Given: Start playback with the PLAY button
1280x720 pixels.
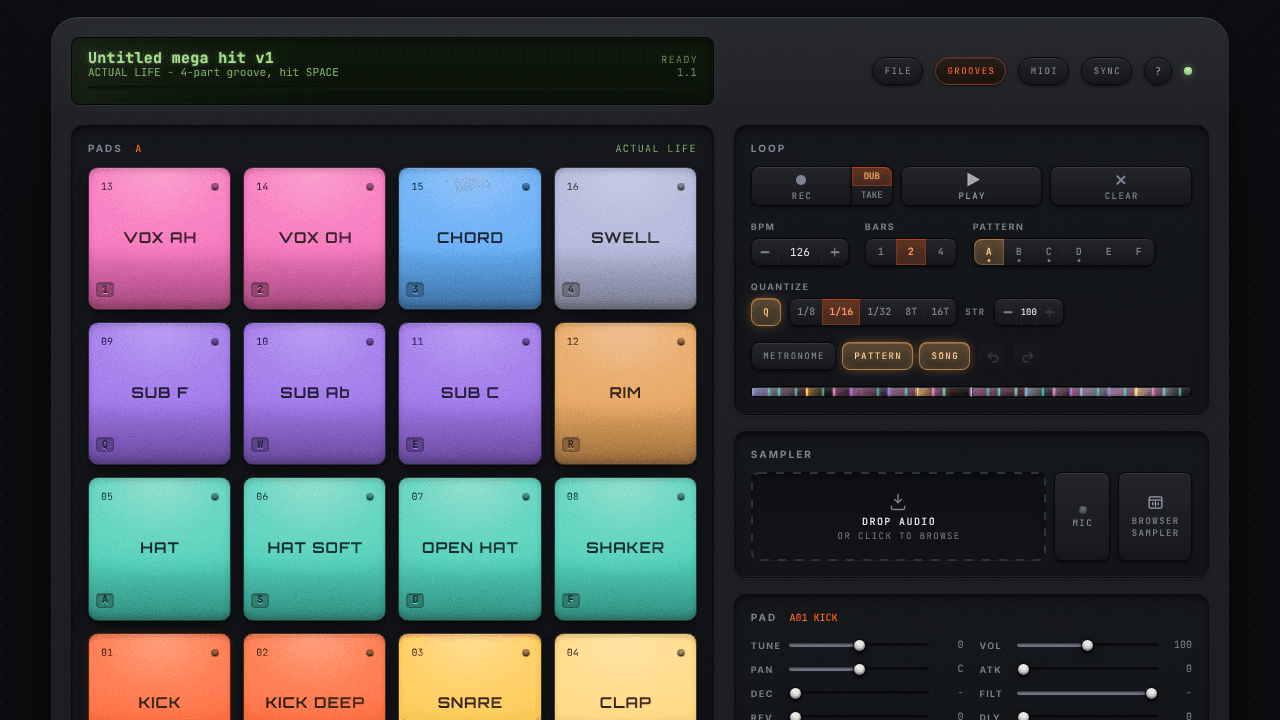Looking at the screenshot, I should (971, 186).
